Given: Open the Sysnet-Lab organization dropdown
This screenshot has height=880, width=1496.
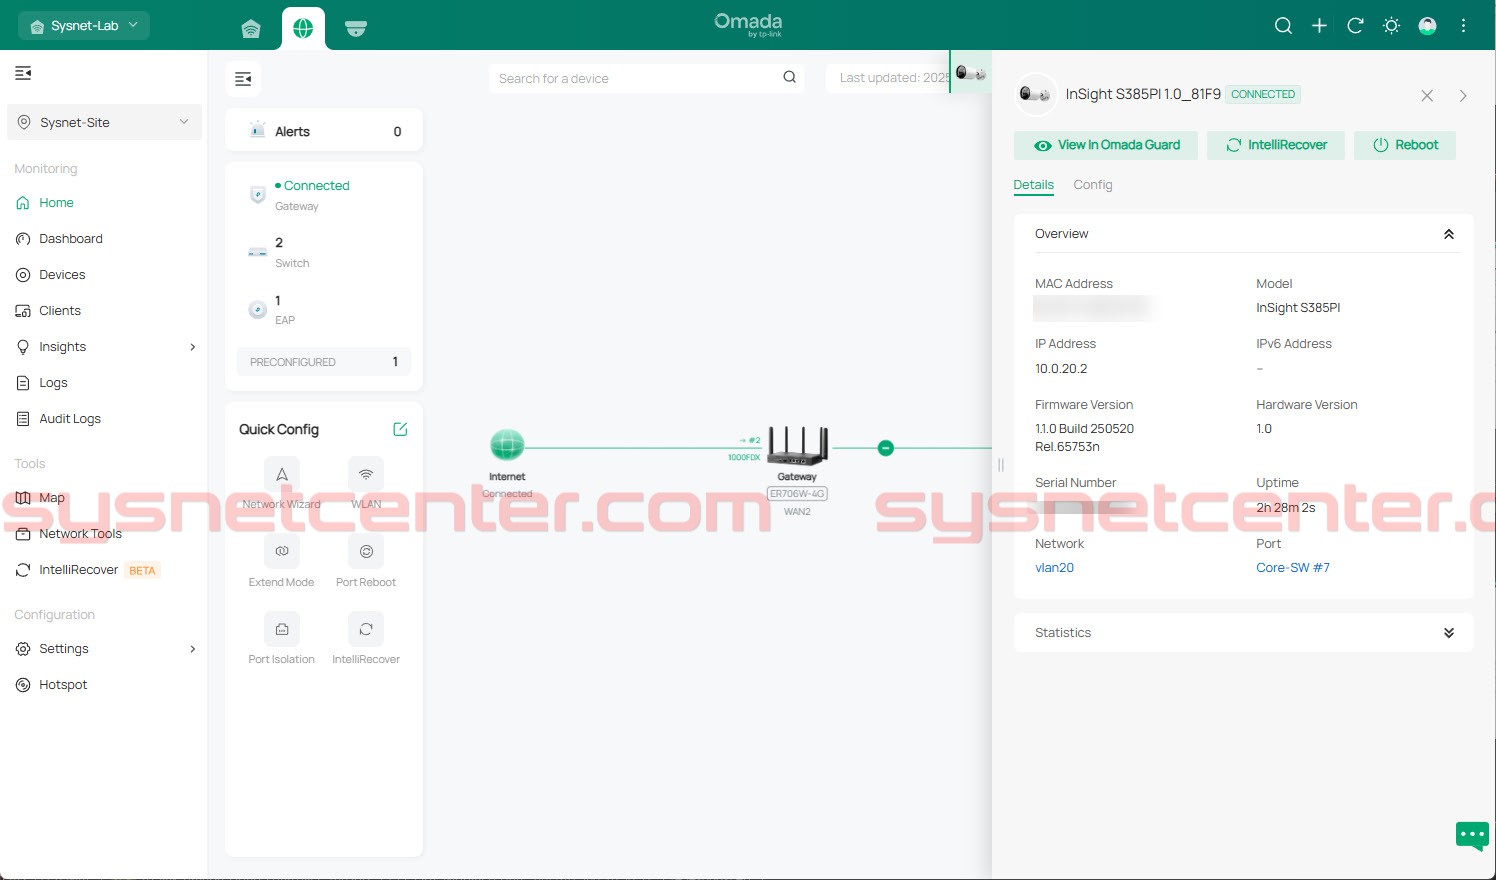Looking at the screenshot, I should [84, 26].
